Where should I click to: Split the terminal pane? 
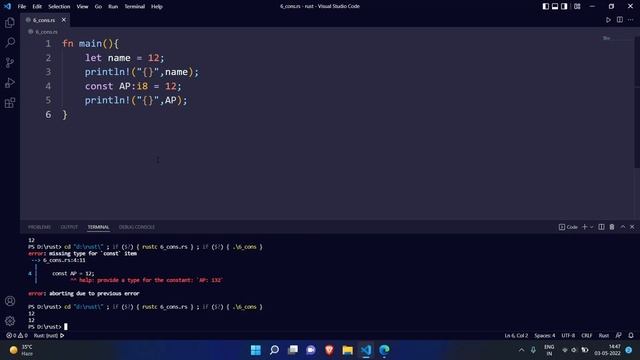click(601, 227)
